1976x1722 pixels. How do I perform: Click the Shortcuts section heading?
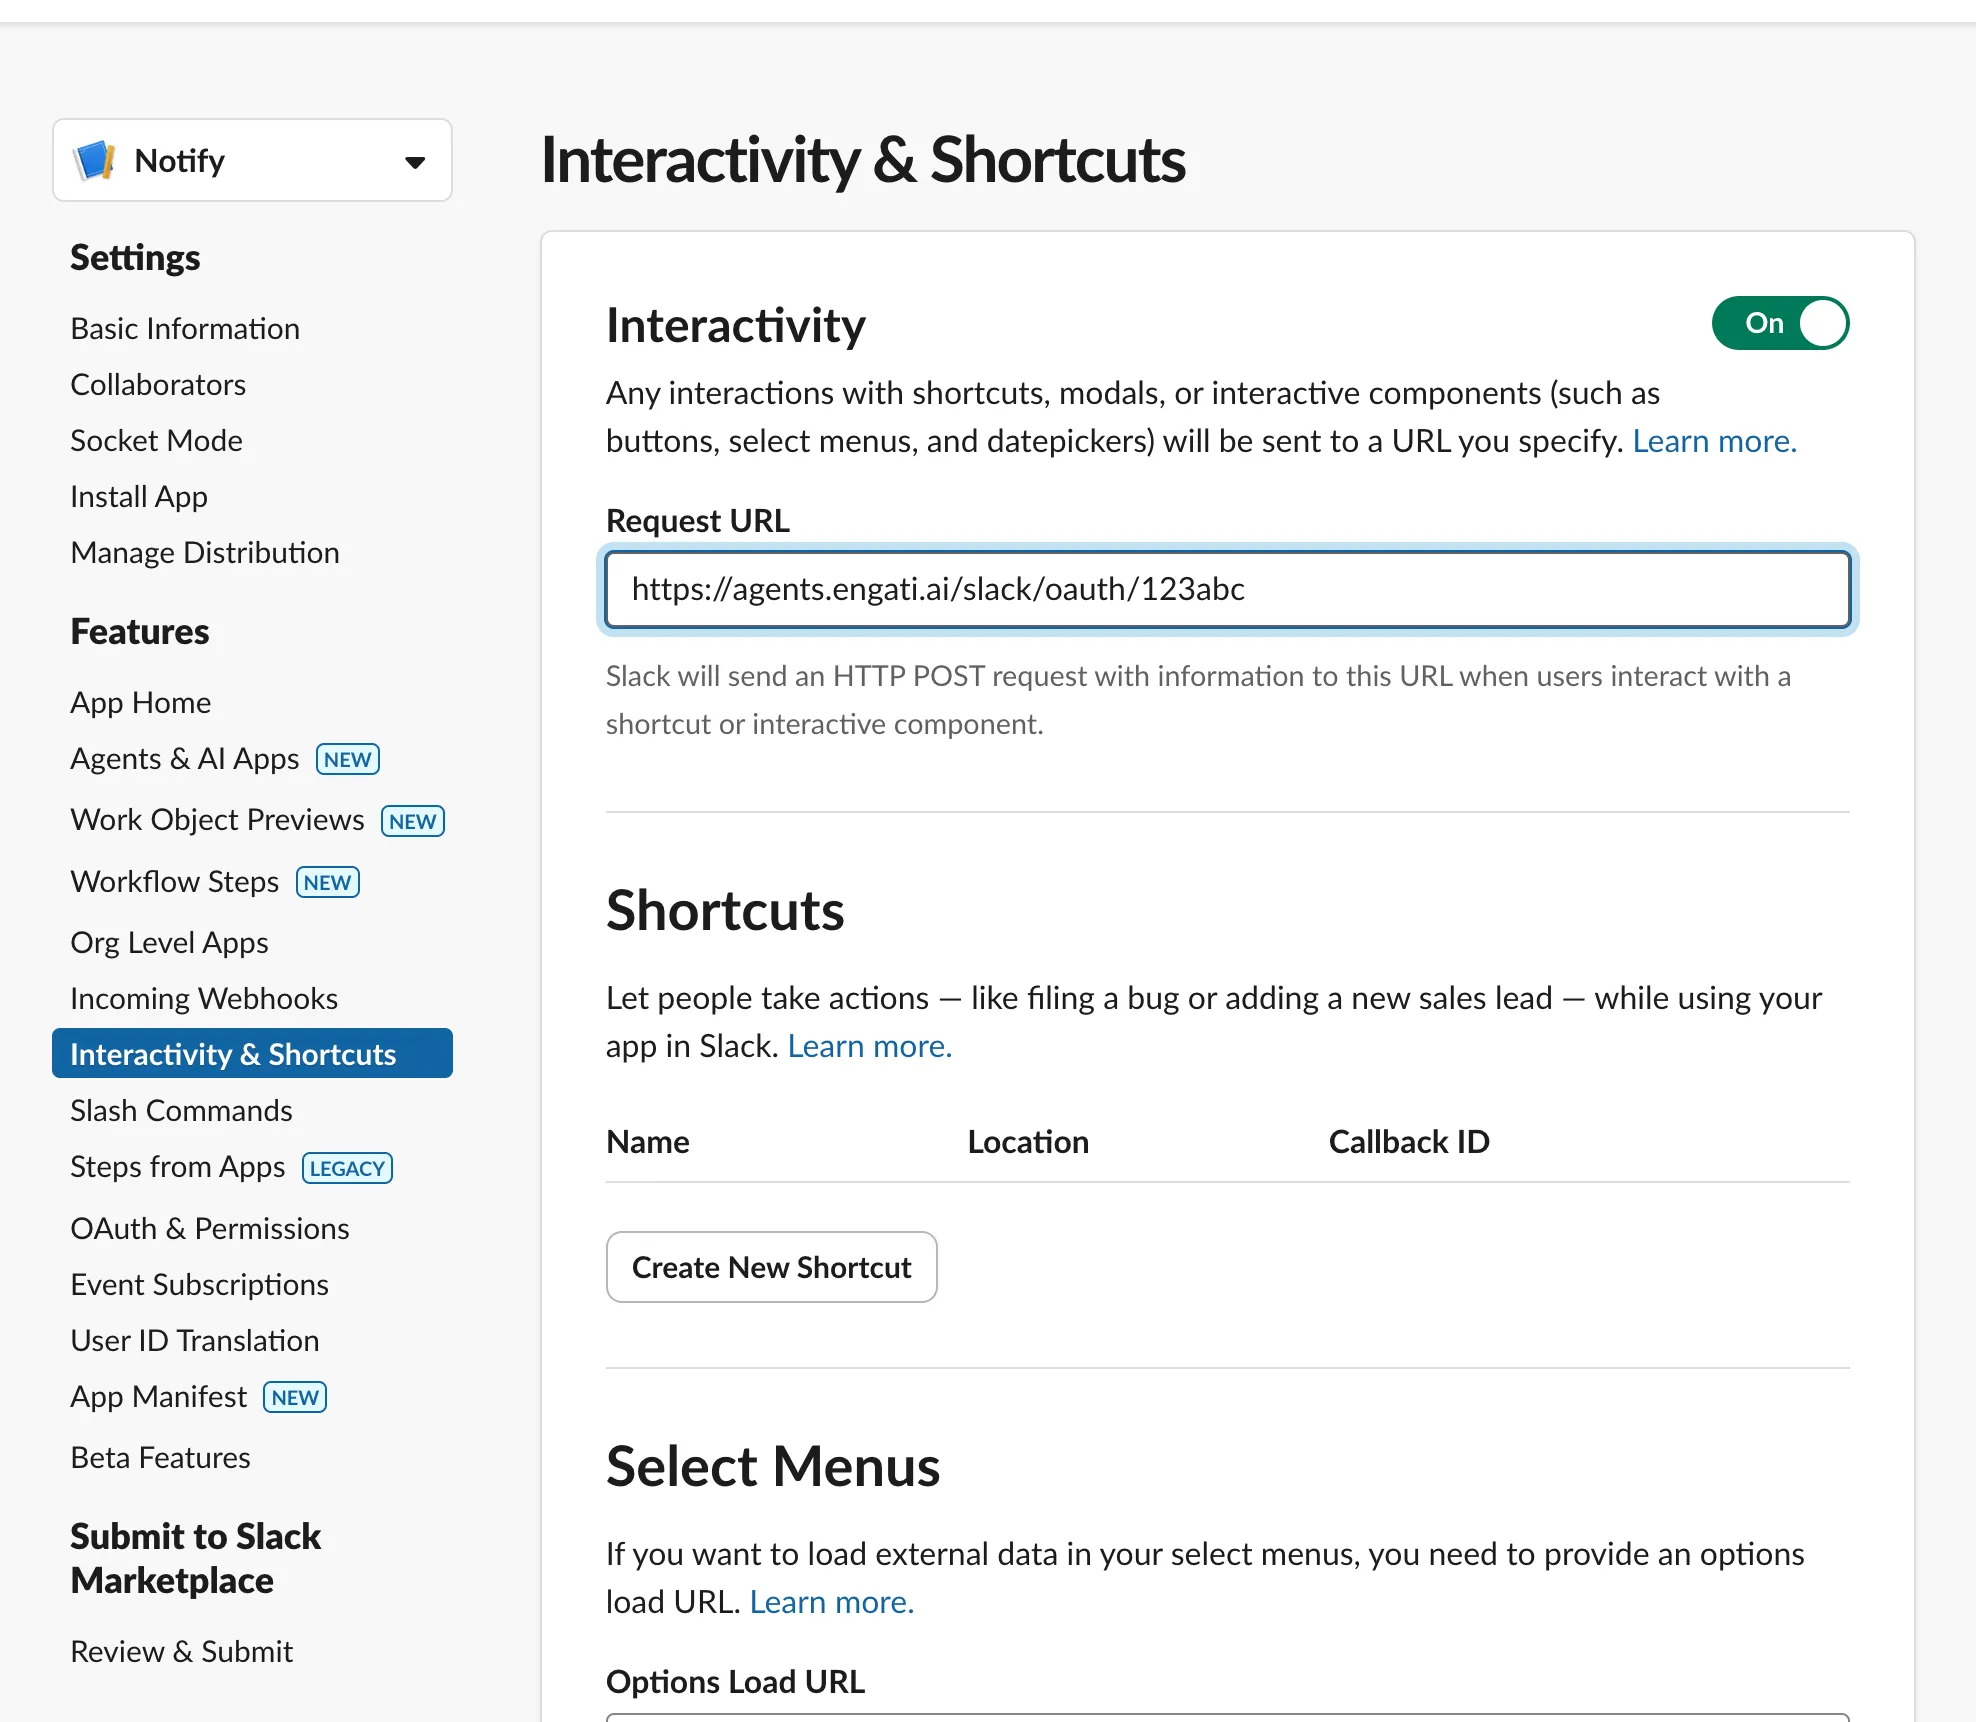(725, 910)
